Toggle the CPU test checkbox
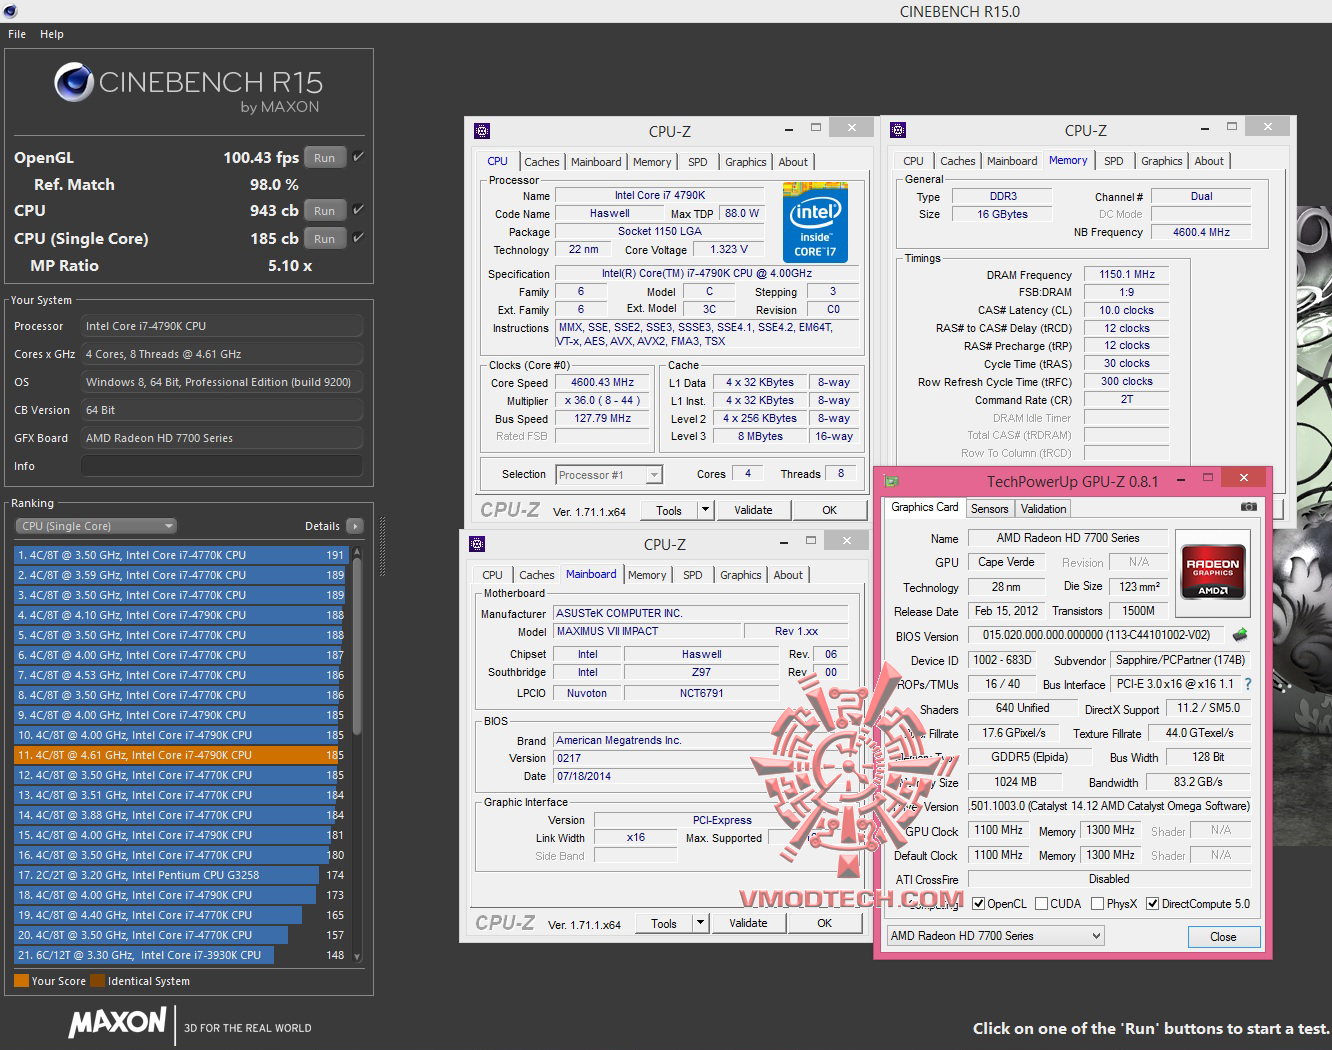The width and height of the screenshot is (1332, 1050). tap(358, 210)
